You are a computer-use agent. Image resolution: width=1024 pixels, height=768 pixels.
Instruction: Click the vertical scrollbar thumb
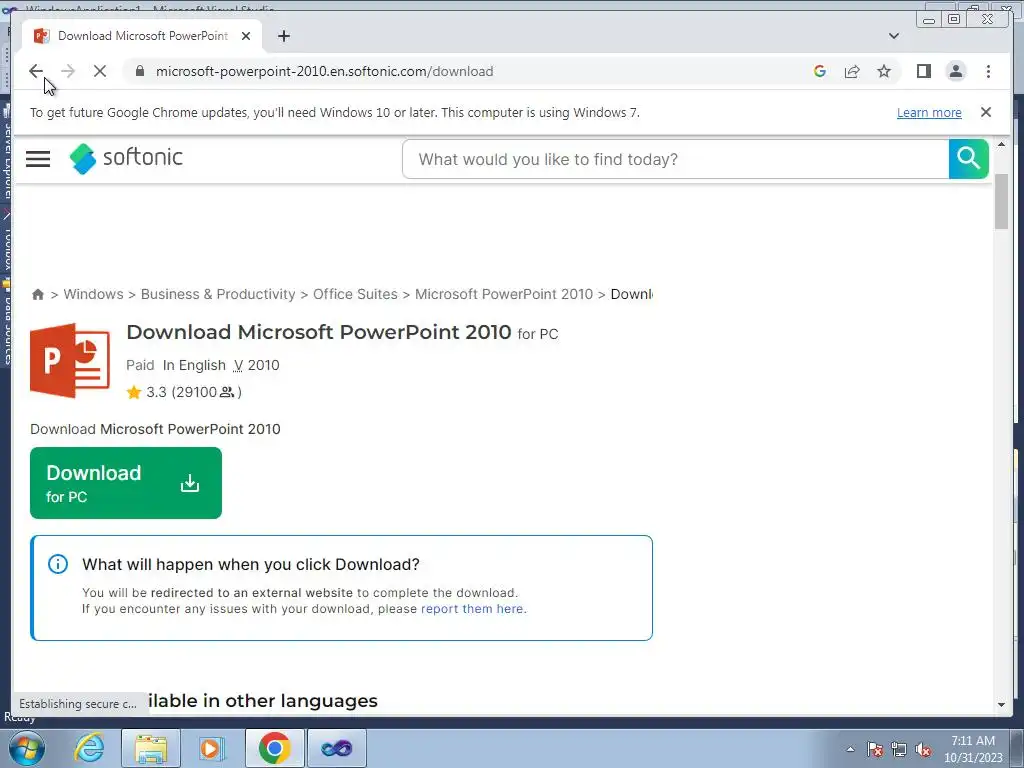(1001, 203)
